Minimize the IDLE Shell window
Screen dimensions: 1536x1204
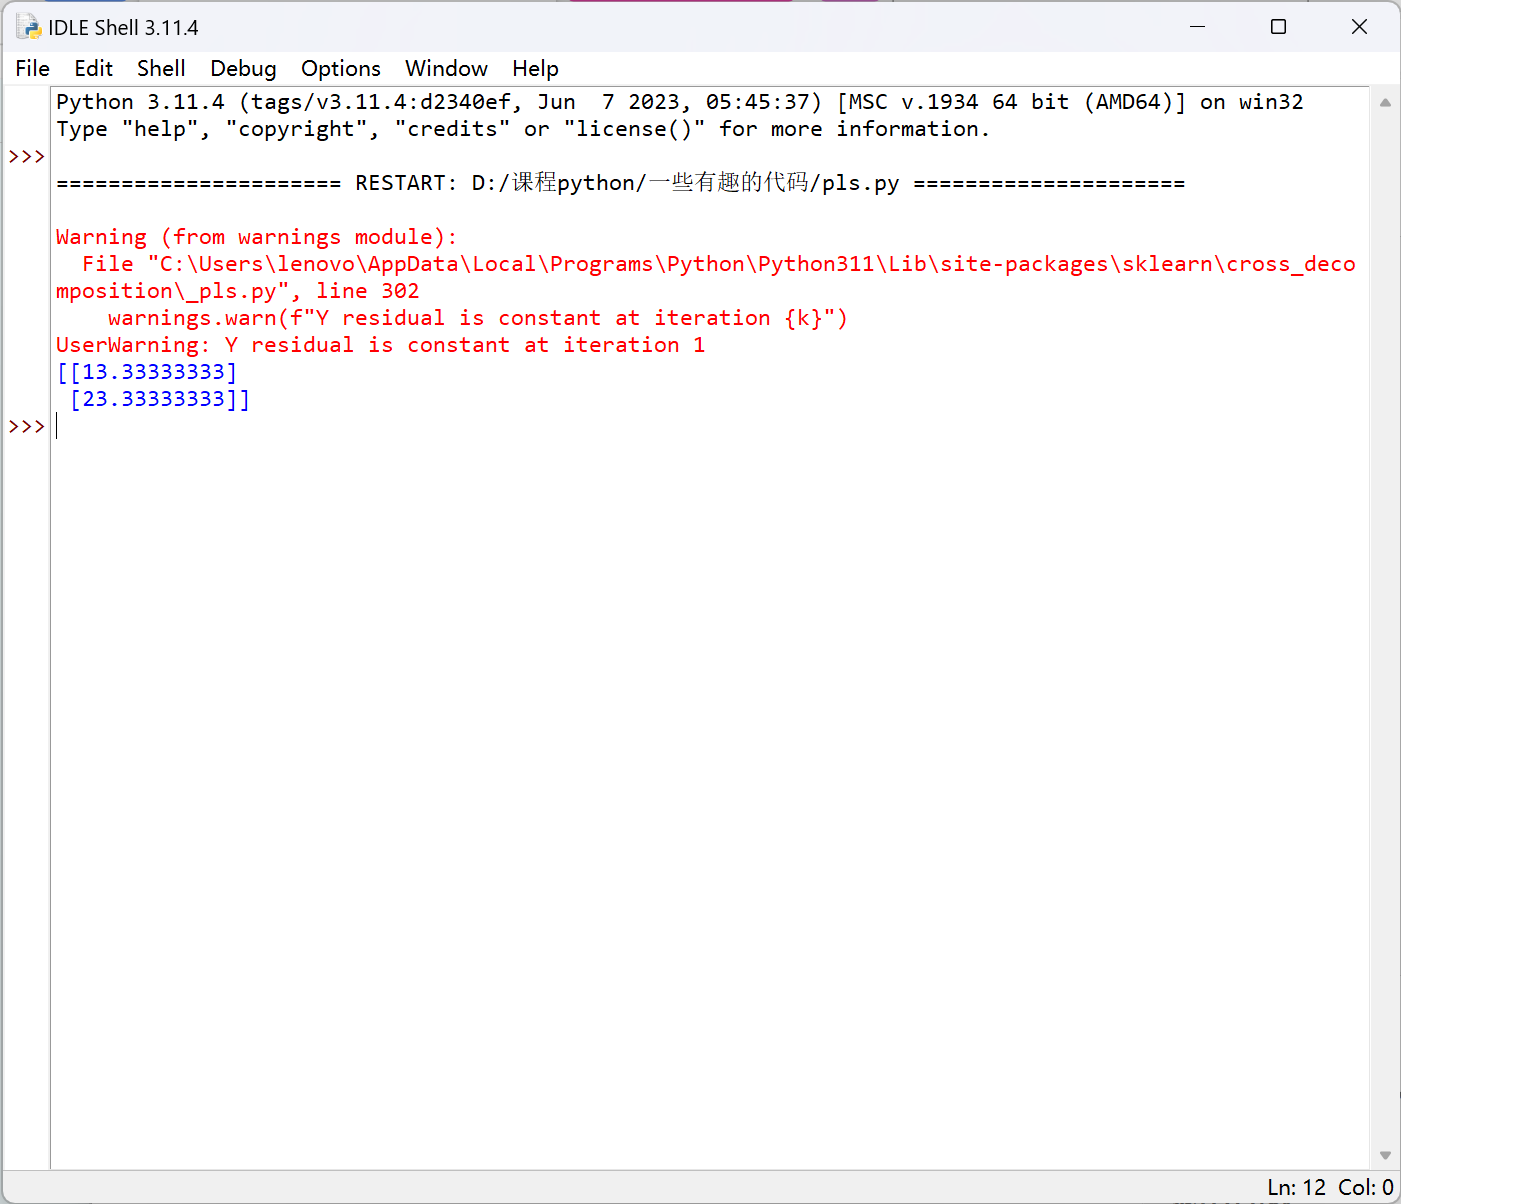click(1197, 27)
